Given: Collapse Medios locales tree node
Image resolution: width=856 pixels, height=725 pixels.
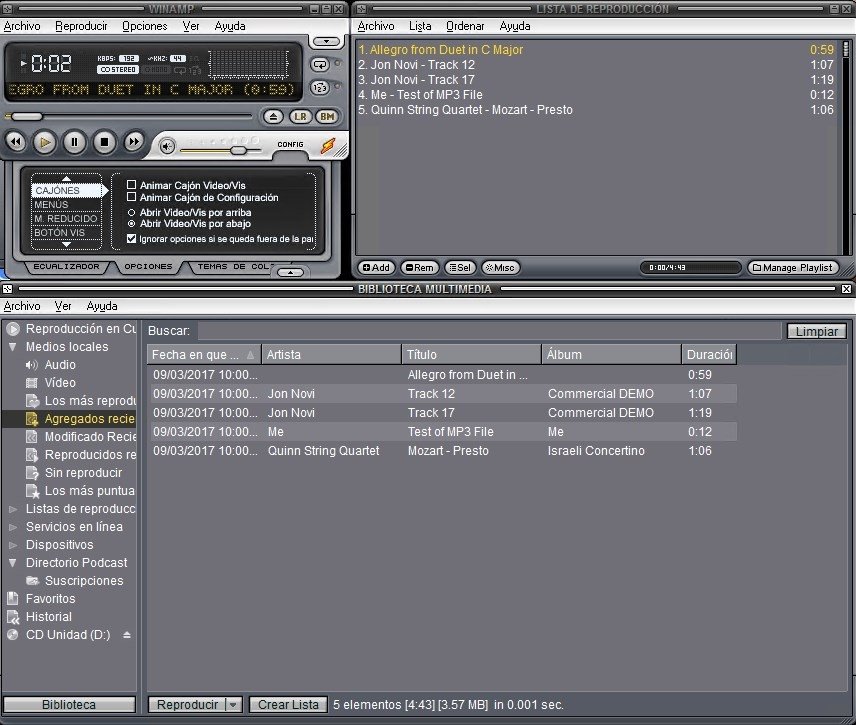Looking at the screenshot, I should pos(13,347).
